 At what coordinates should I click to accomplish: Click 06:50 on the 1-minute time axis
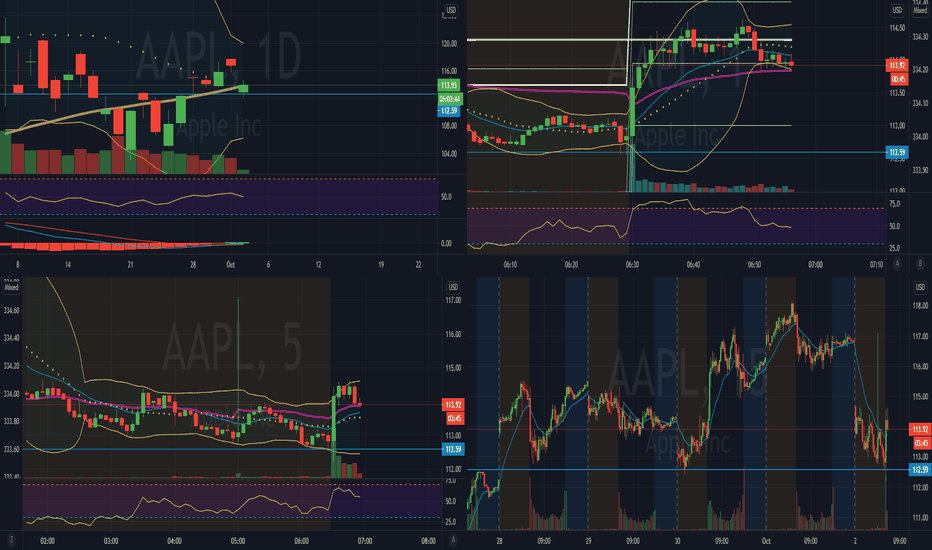pyautogui.click(x=754, y=265)
